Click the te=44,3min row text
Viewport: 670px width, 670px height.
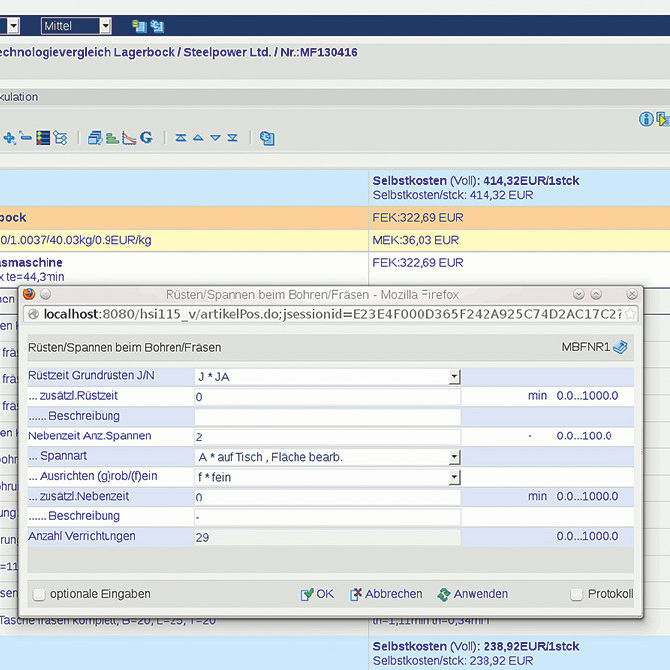[32, 277]
